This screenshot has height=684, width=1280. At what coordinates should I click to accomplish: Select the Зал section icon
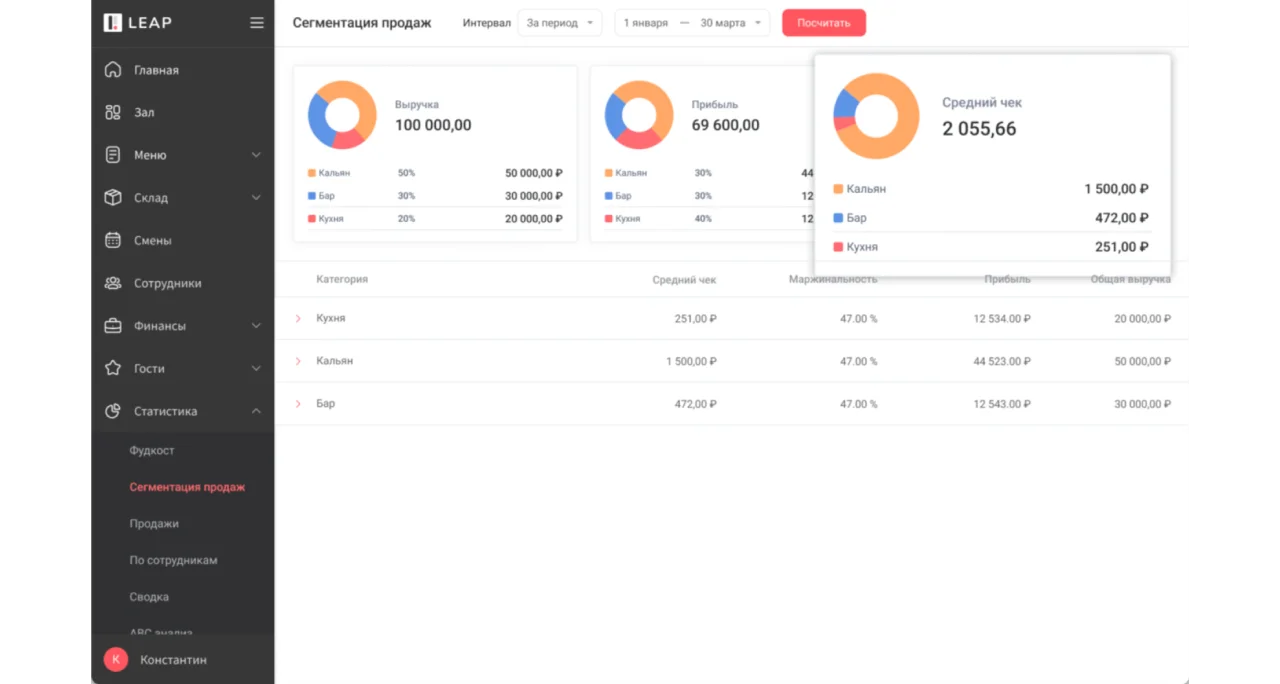click(112, 112)
